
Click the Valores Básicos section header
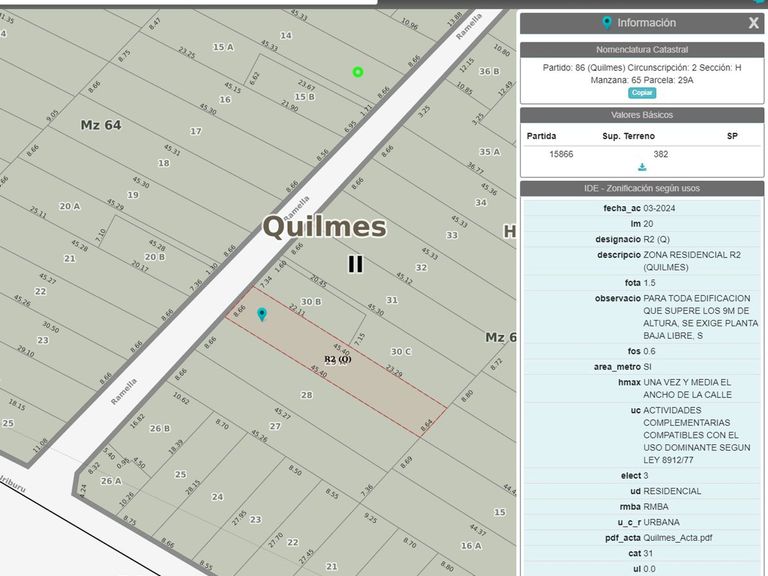[642, 115]
